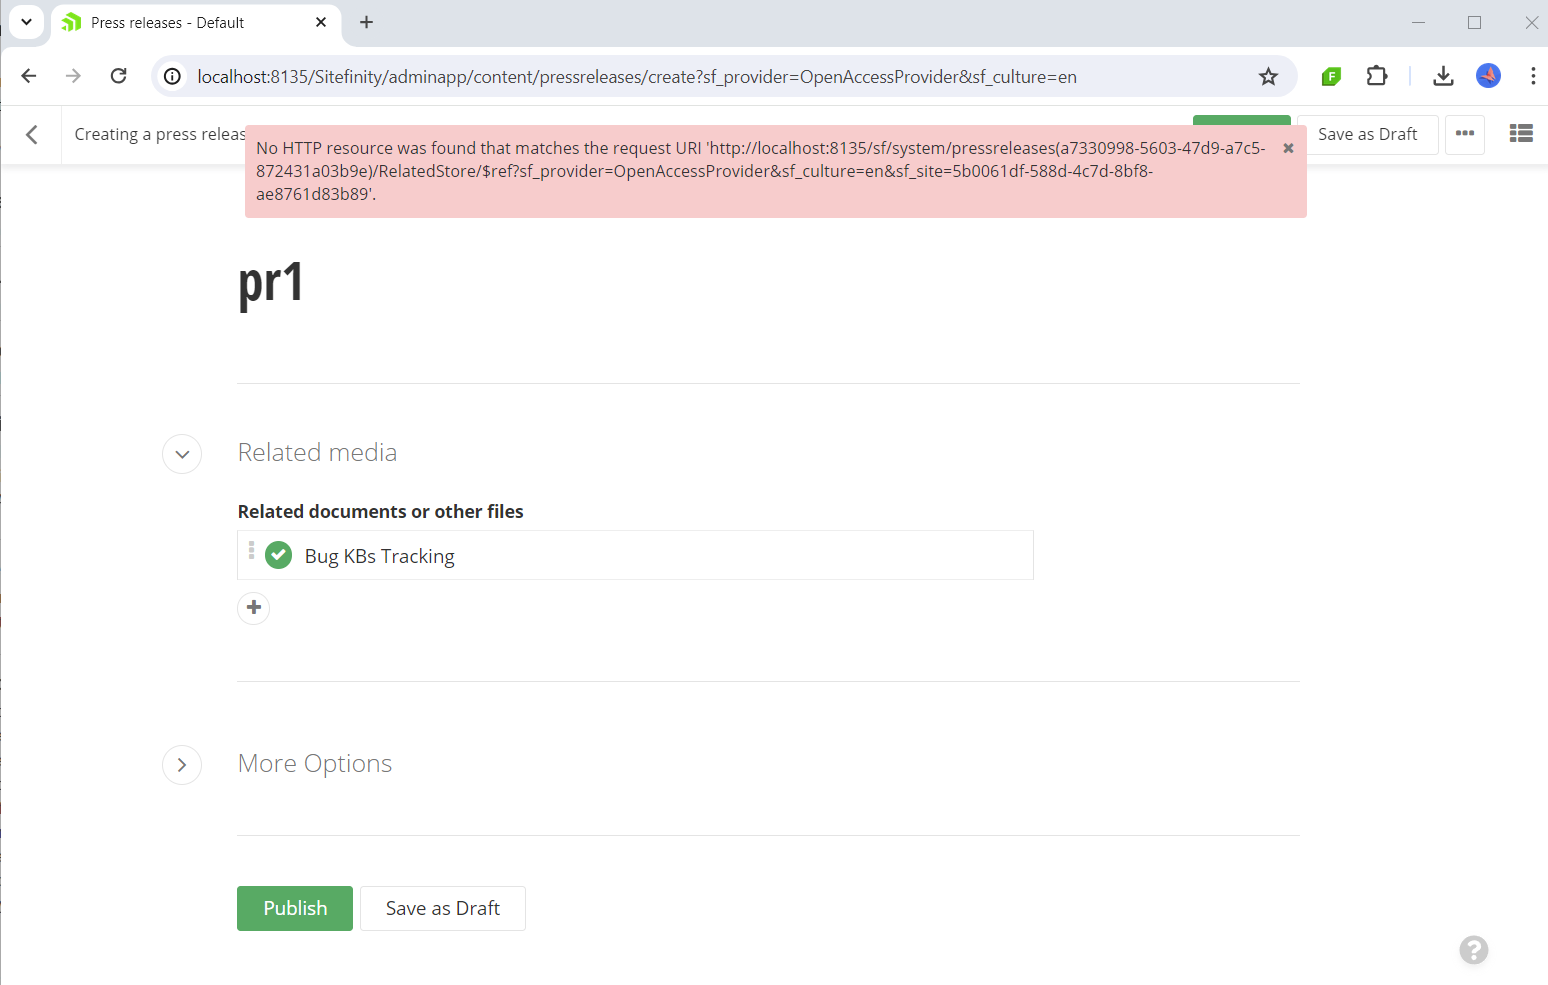Click the Related media heading
1548x985 pixels.
(317, 453)
